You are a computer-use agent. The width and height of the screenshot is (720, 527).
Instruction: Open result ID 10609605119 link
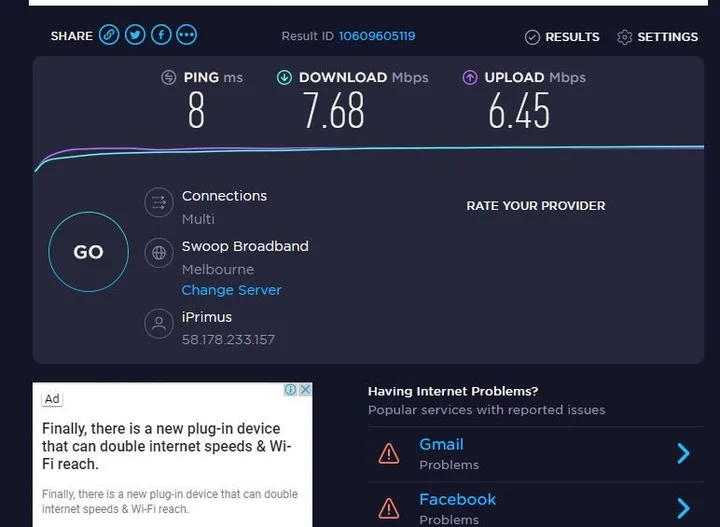tap(377, 36)
